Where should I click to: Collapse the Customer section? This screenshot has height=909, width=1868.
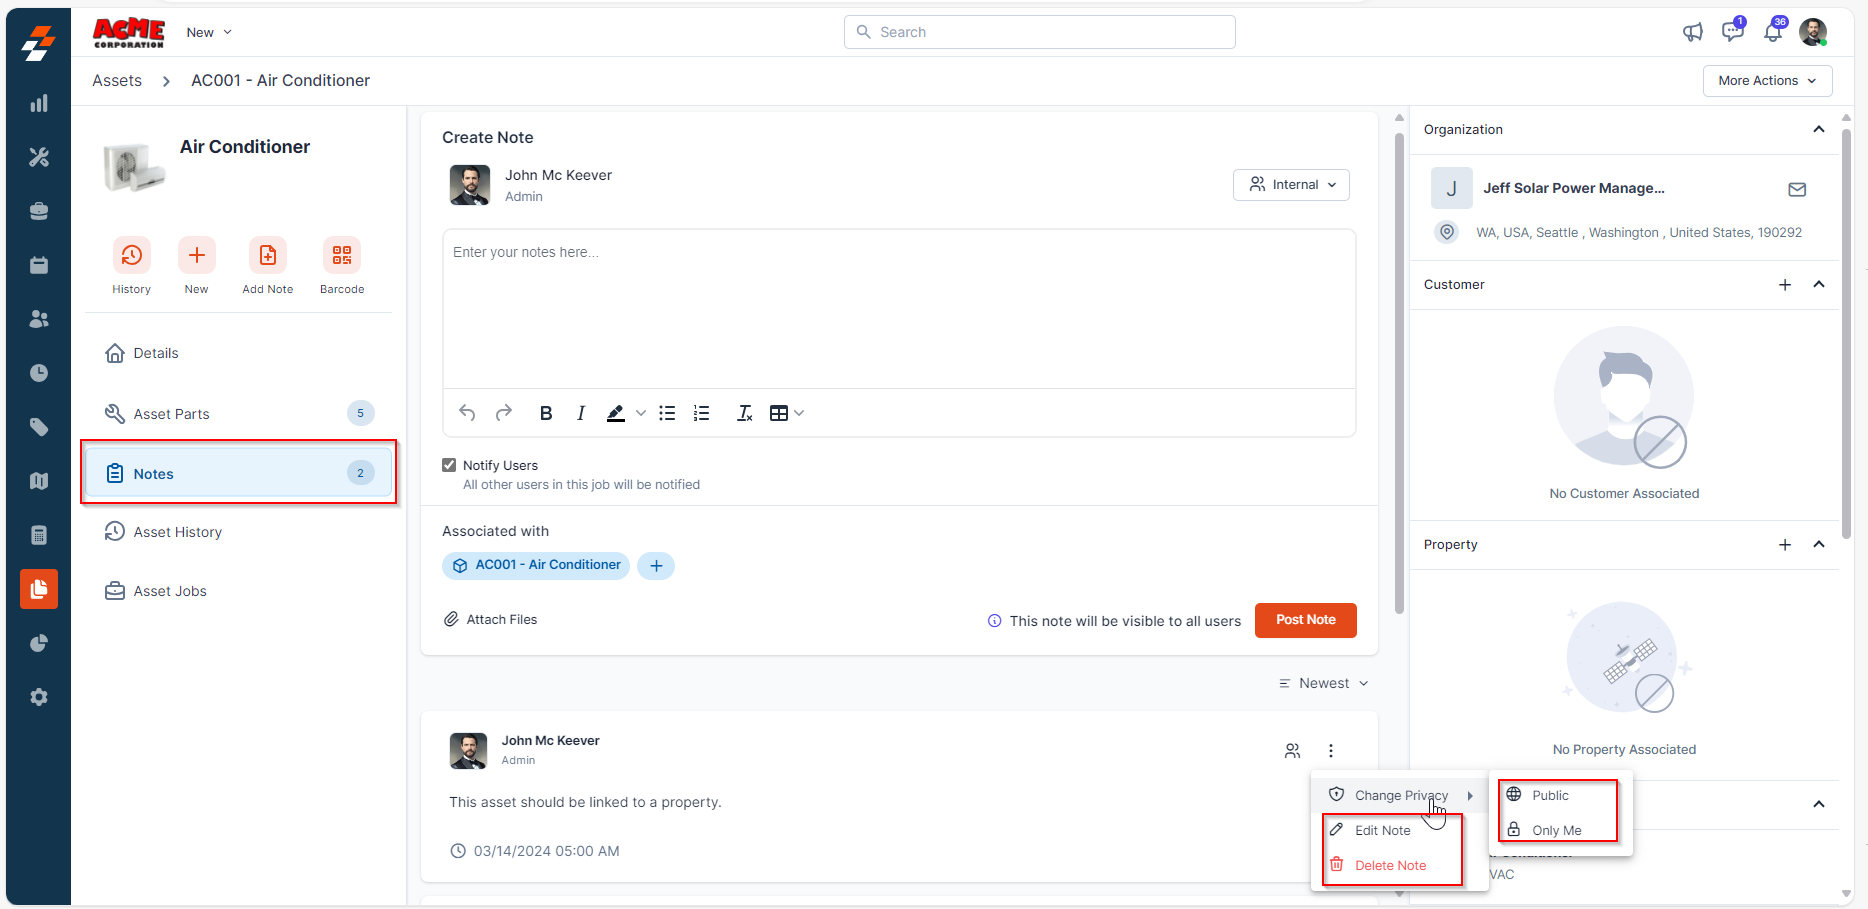coord(1819,284)
